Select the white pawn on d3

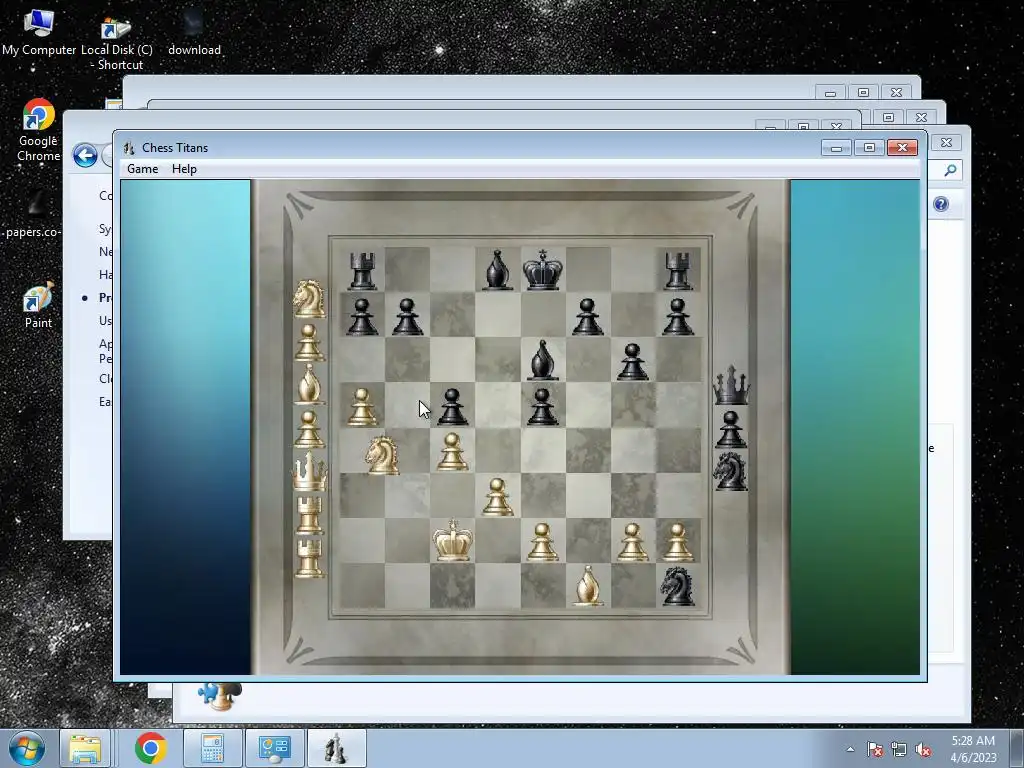[x=498, y=497]
